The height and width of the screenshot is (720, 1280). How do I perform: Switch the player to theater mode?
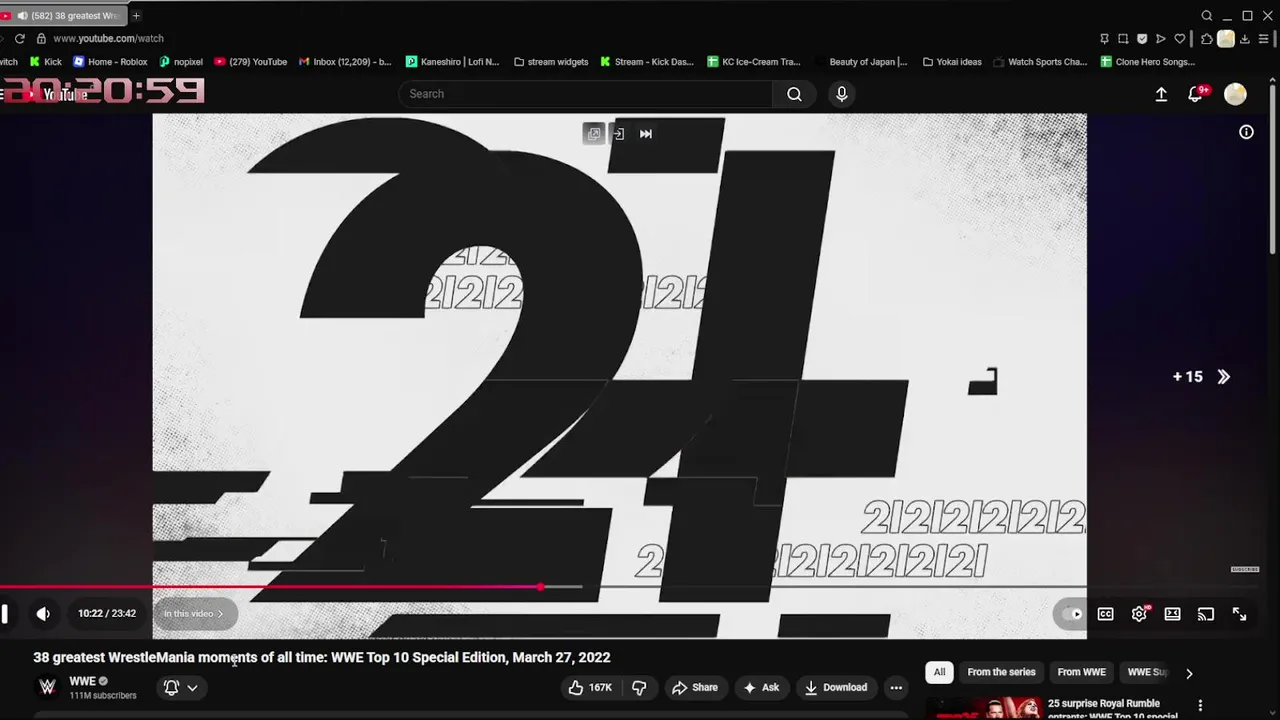pos(1172,614)
